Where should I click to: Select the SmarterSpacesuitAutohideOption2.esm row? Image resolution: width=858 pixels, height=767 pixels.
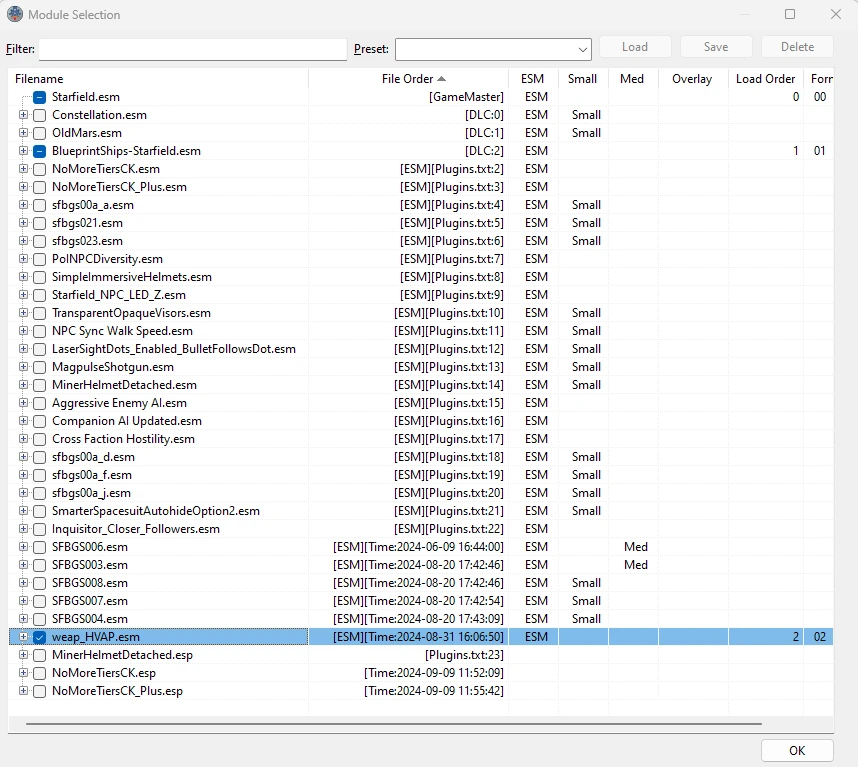pyautogui.click(x=421, y=511)
